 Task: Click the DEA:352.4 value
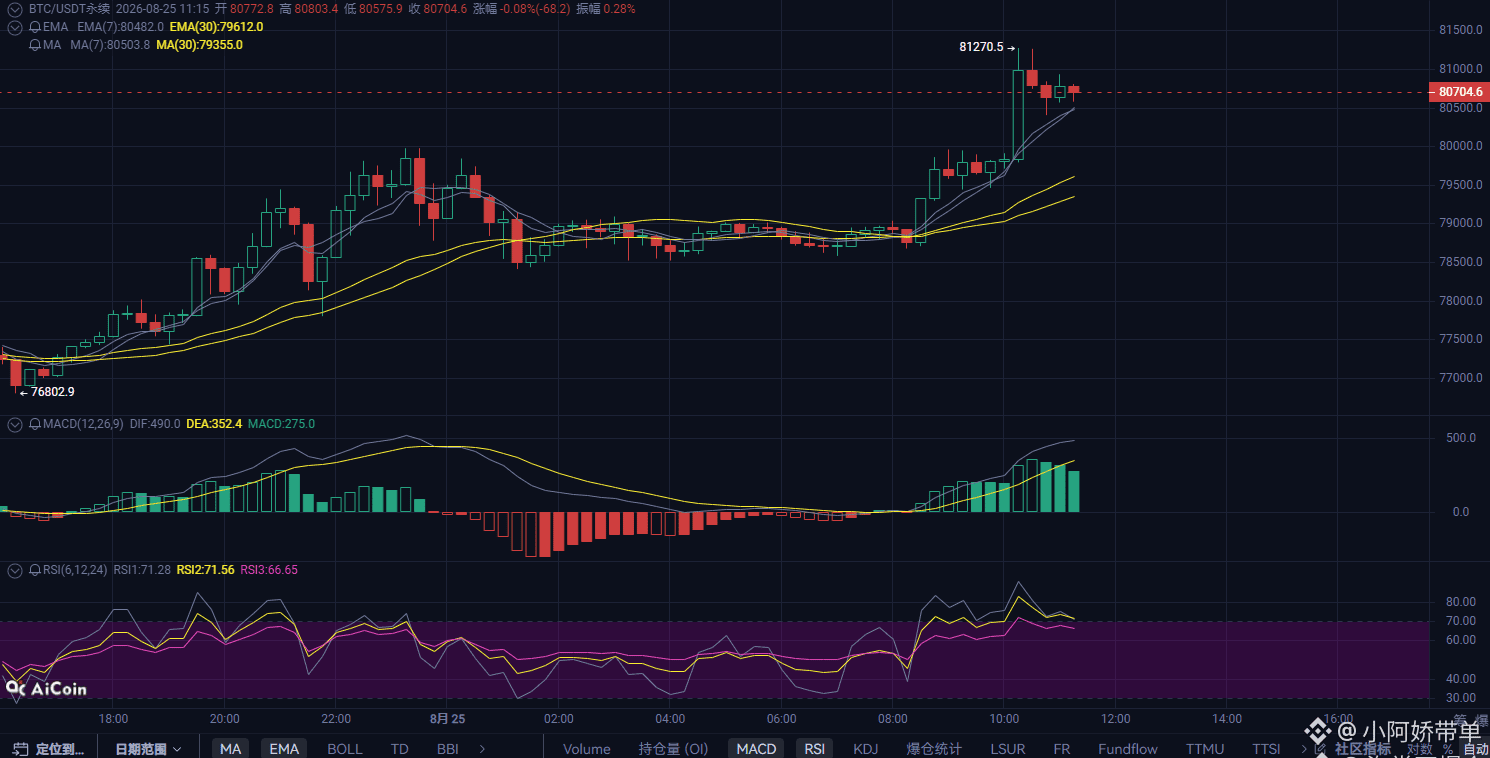pos(214,424)
